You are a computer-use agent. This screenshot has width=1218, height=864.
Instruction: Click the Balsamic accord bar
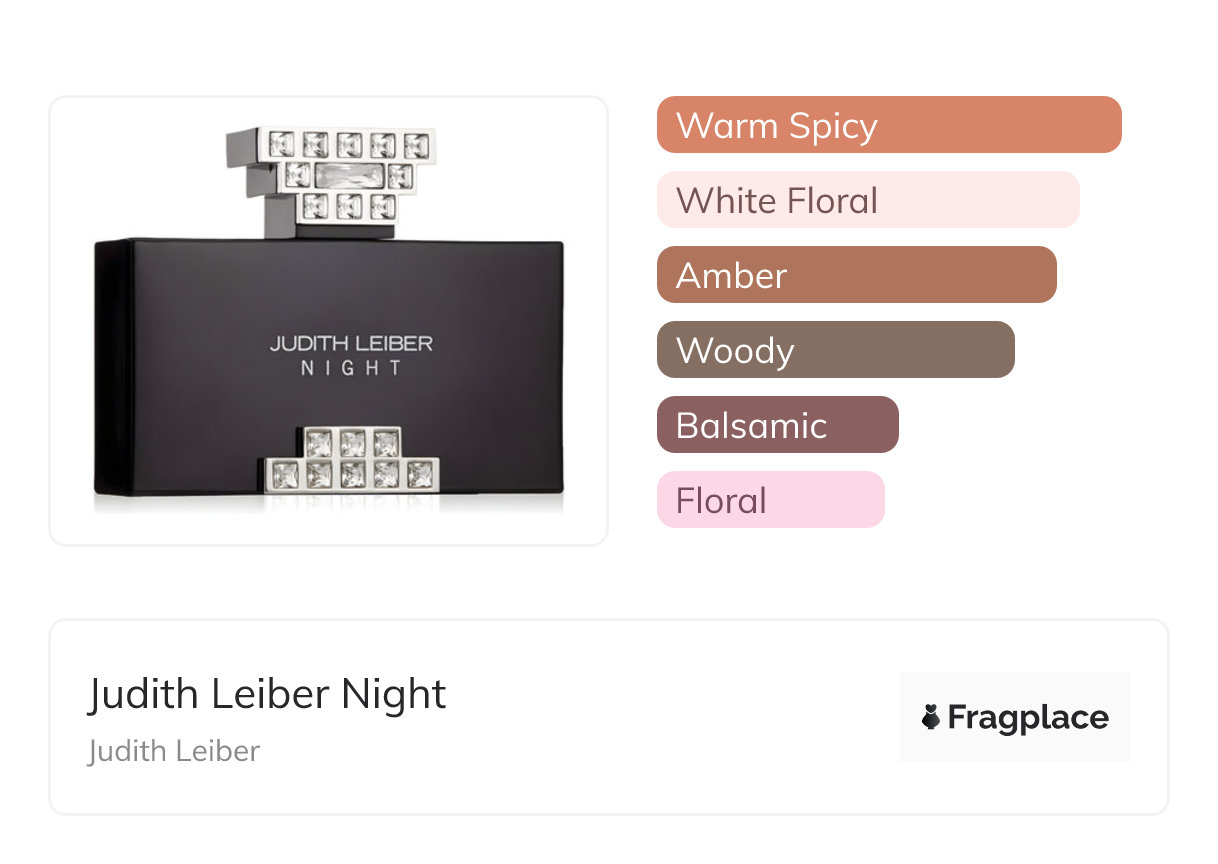777,425
